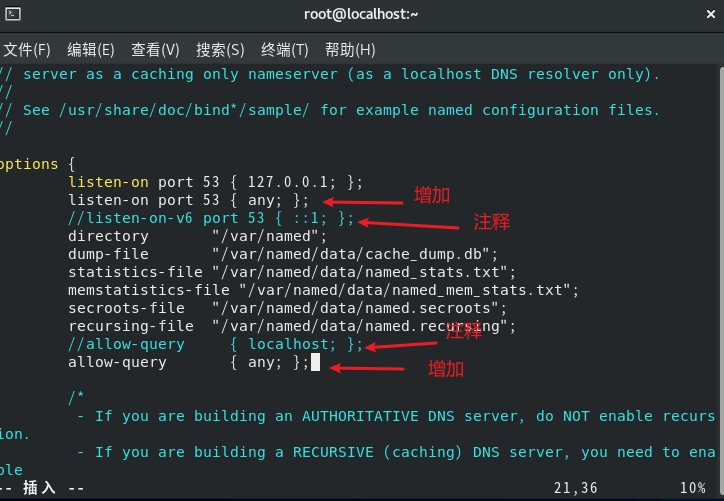Open the 文件(F) menu
This screenshot has width=724, height=501.
(27, 49)
